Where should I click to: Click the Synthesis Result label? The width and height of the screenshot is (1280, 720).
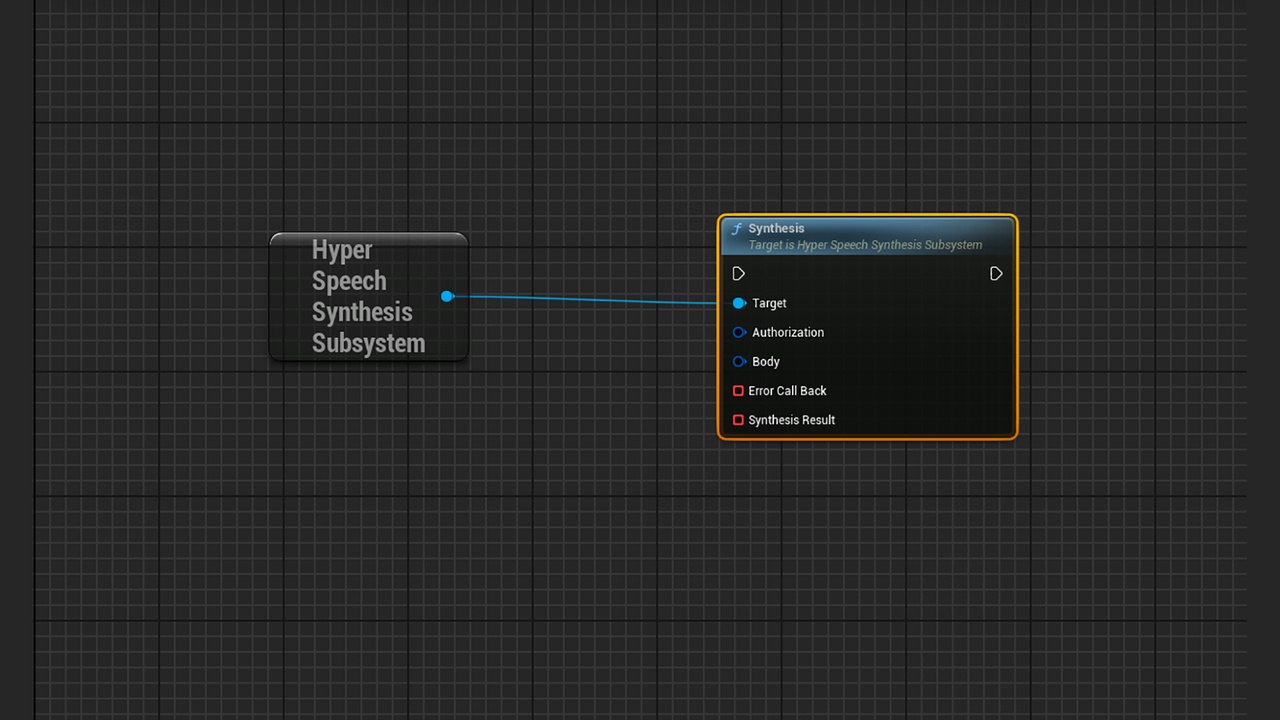pyautogui.click(x=791, y=420)
